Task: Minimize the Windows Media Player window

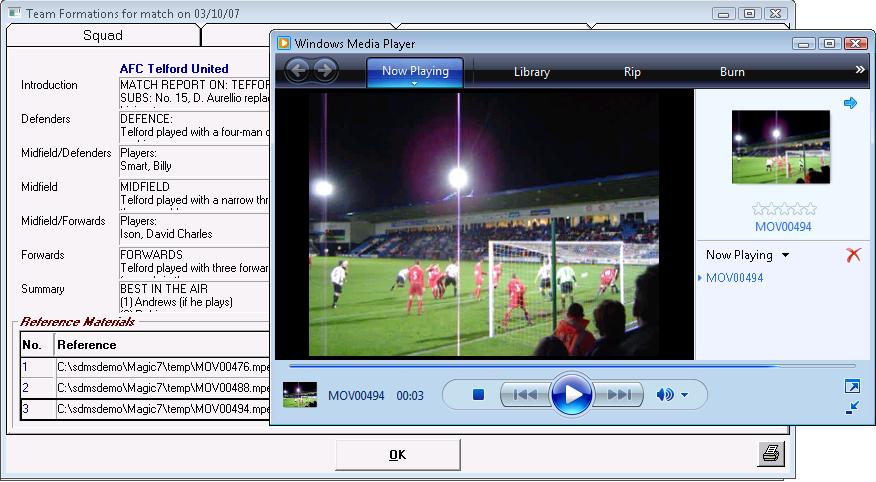Action: click(x=803, y=44)
